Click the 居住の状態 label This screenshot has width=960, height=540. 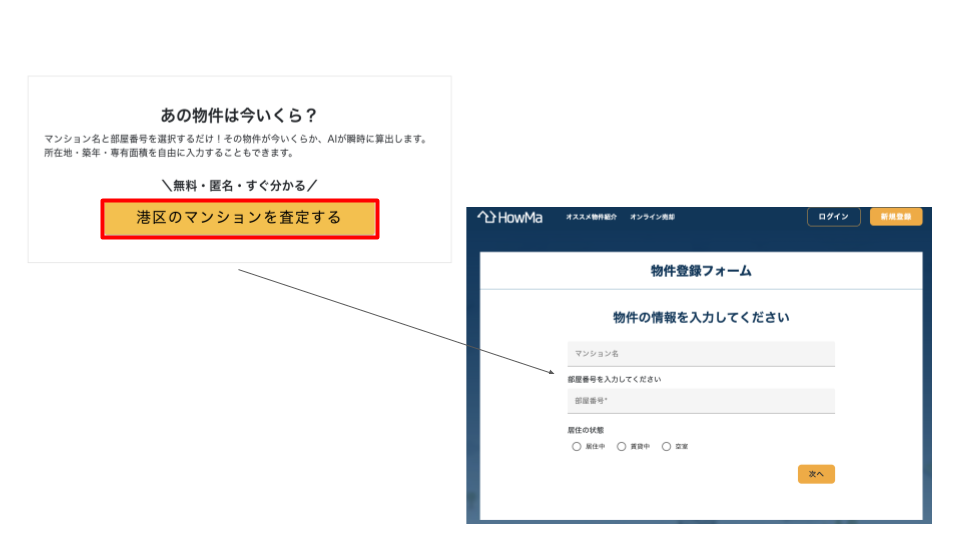(x=586, y=430)
